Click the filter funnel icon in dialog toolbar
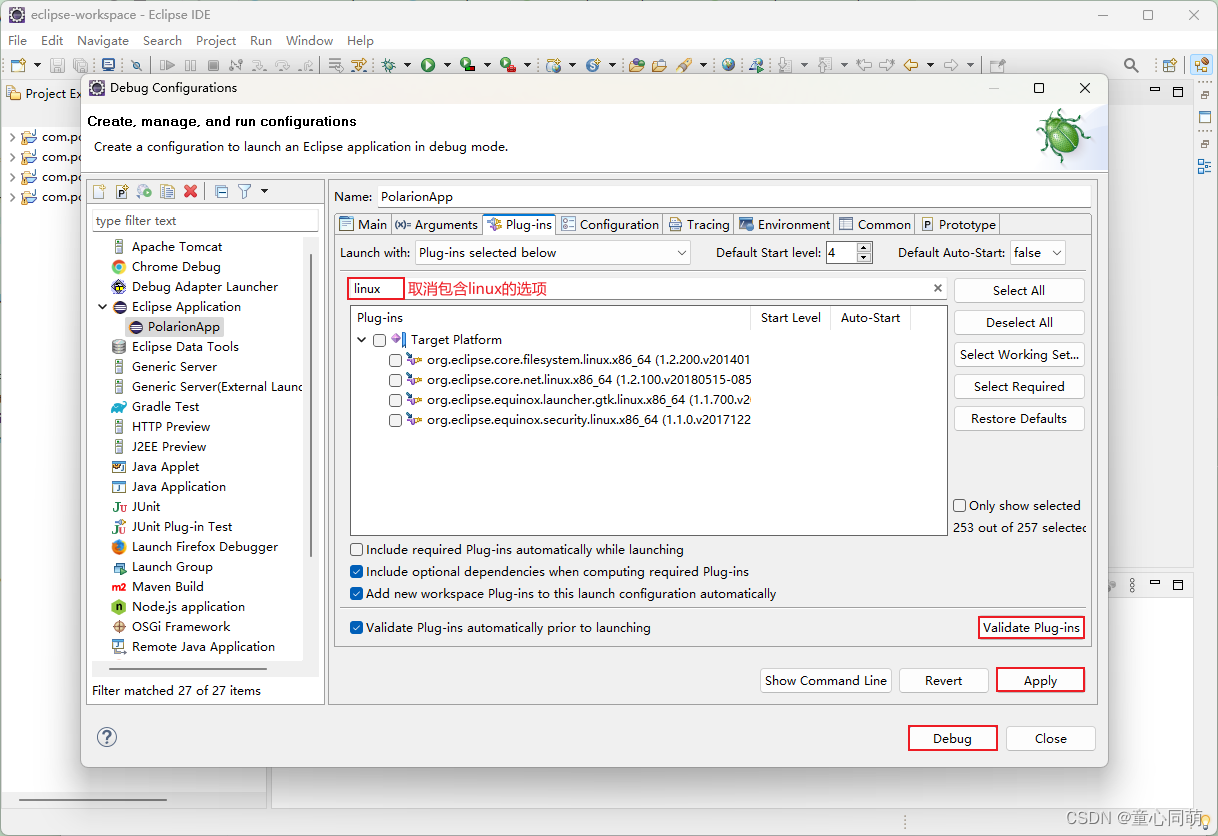 tap(244, 191)
